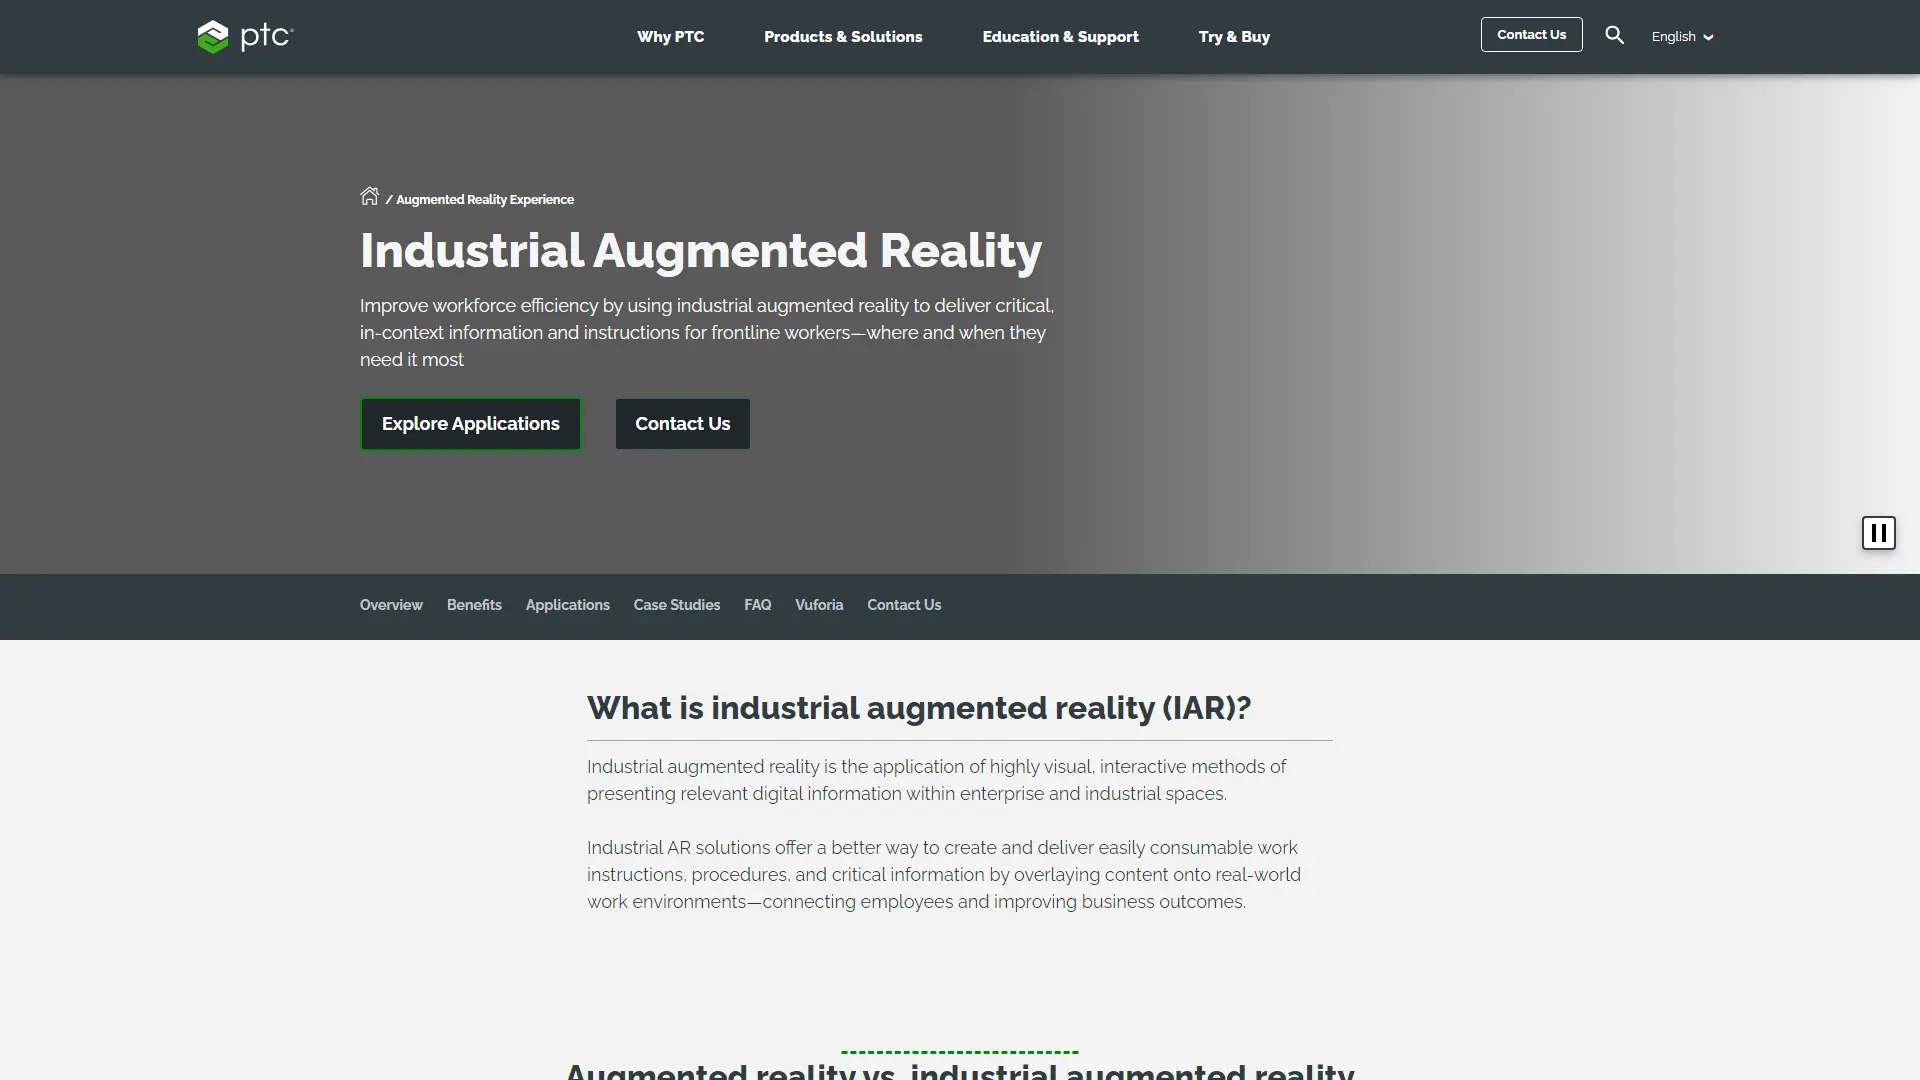The width and height of the screenshot is (1920, 1080).
Task: Select the Overview section link
Action: [390, 605]
